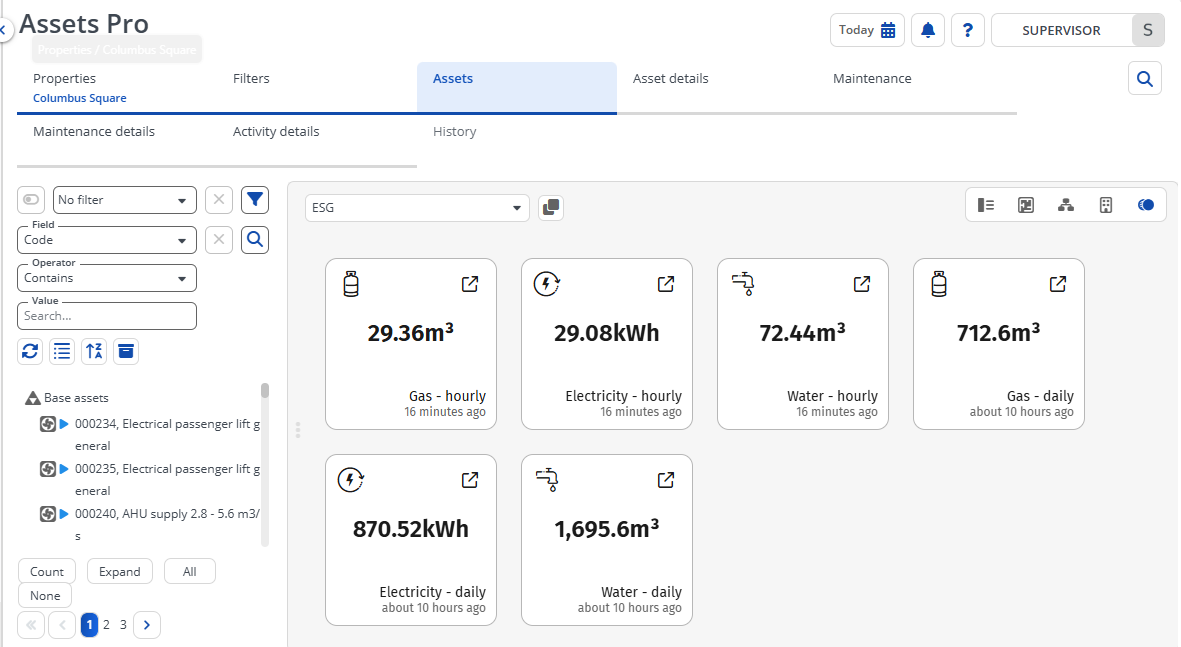Click the checklist selection icon
This screenshot has height=647, width=1181.
62,350
